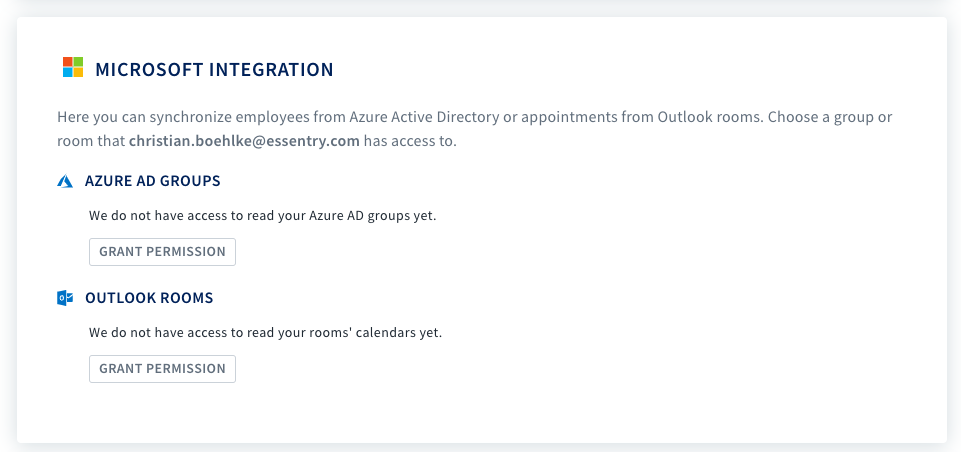Click the christian.boehlke@essentry.com email address
The height and width of the screenshot is (452, 961).
244,141
